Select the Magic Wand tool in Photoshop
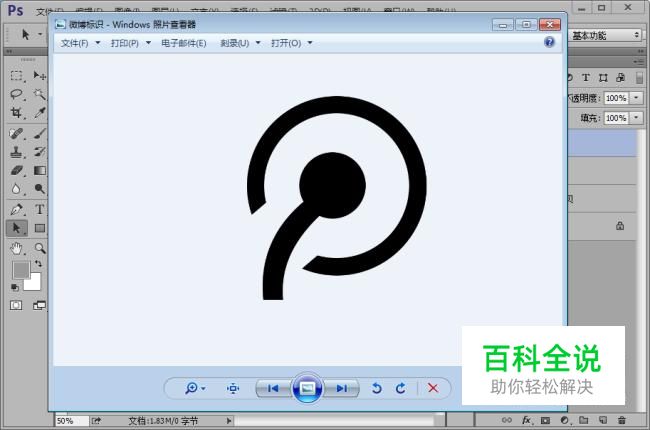650x430 pixels. point(39,94)
